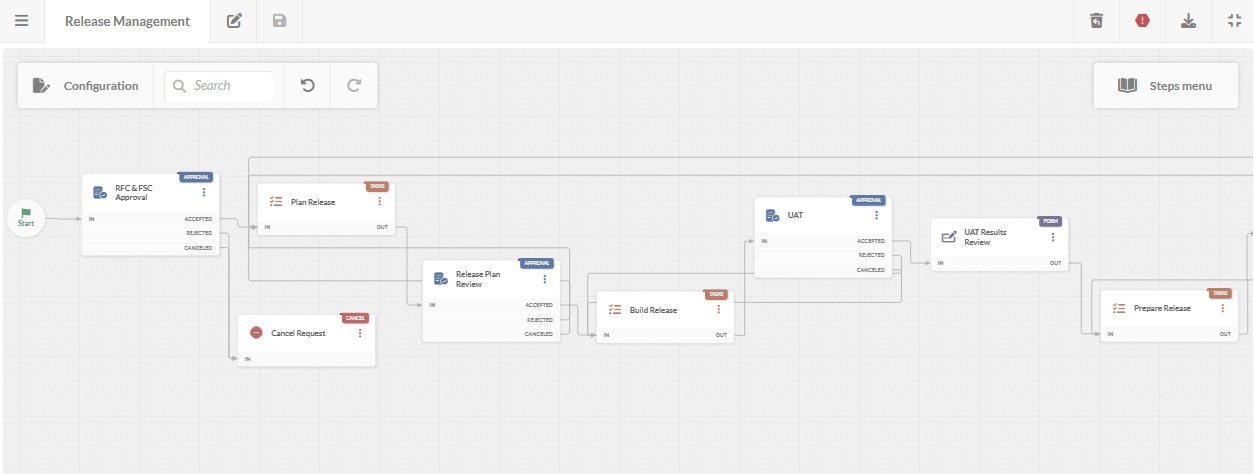Click the UAT Results Review form icon
The height and width of the screenshot is (474, 1254).
949,237
